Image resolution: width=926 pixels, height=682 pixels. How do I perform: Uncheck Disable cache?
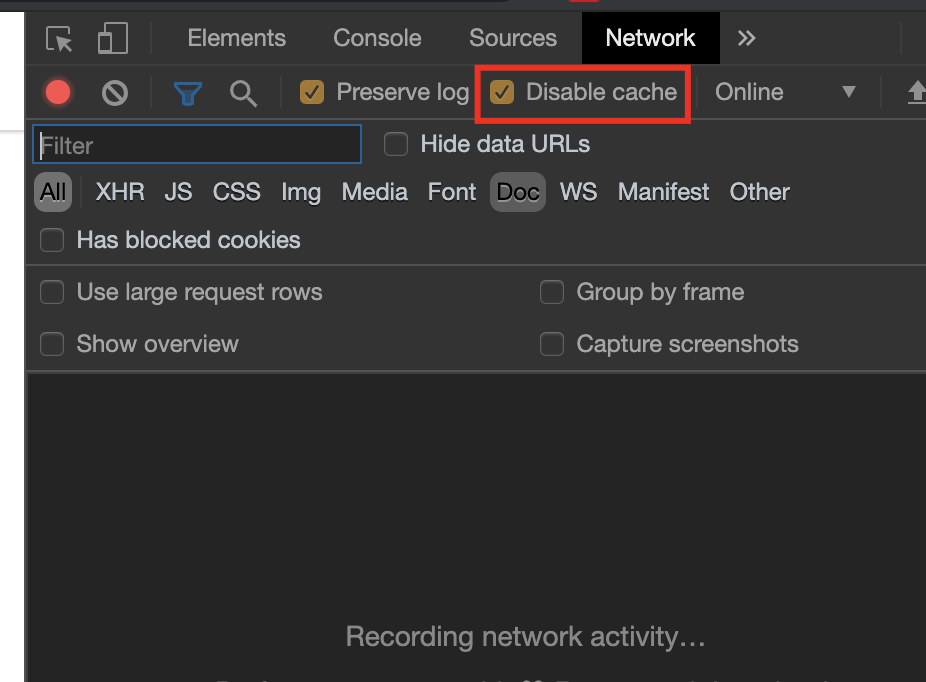click(x=502, y=92)
